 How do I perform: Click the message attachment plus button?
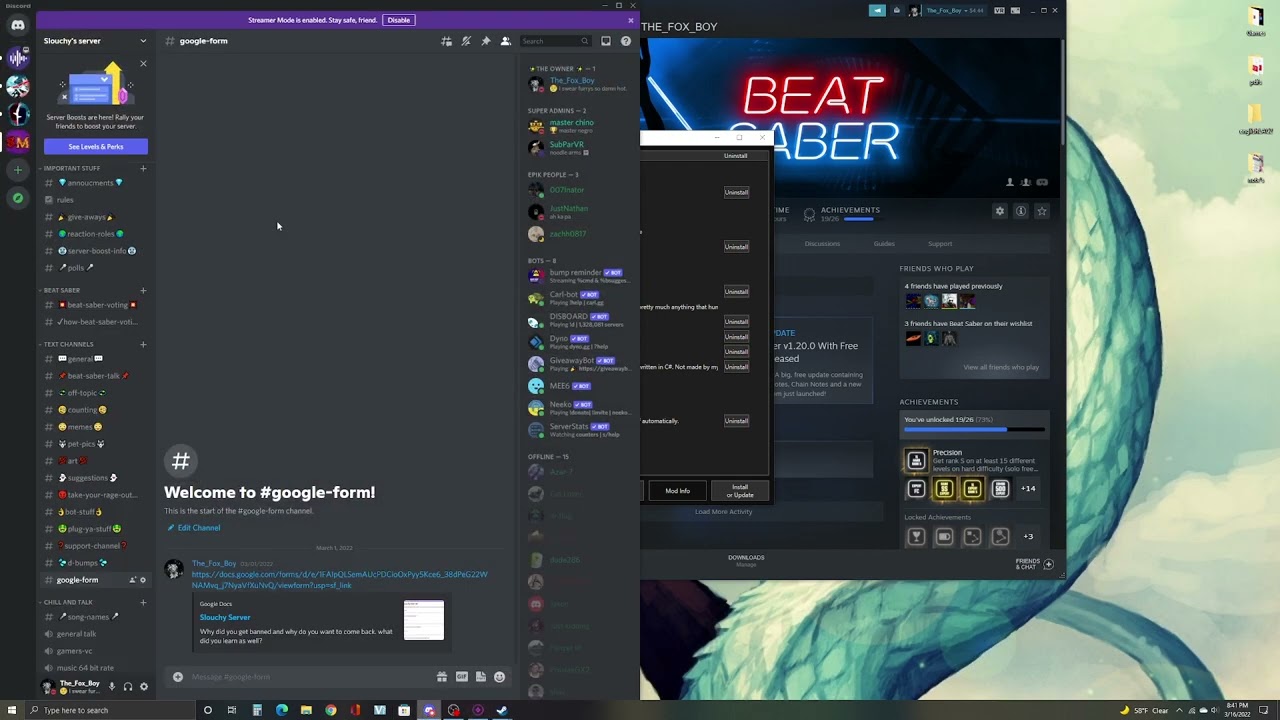tap(178, 677)
